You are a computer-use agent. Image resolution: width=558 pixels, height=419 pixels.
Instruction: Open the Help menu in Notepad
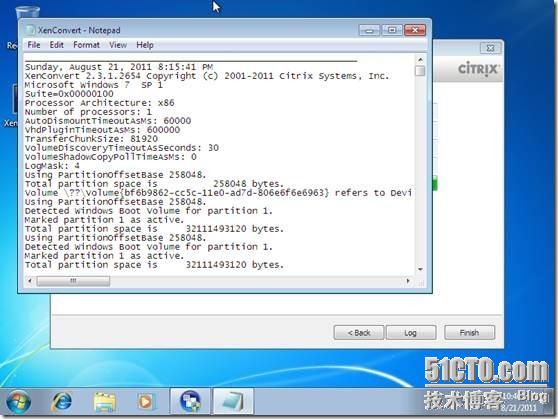(145, 45)
